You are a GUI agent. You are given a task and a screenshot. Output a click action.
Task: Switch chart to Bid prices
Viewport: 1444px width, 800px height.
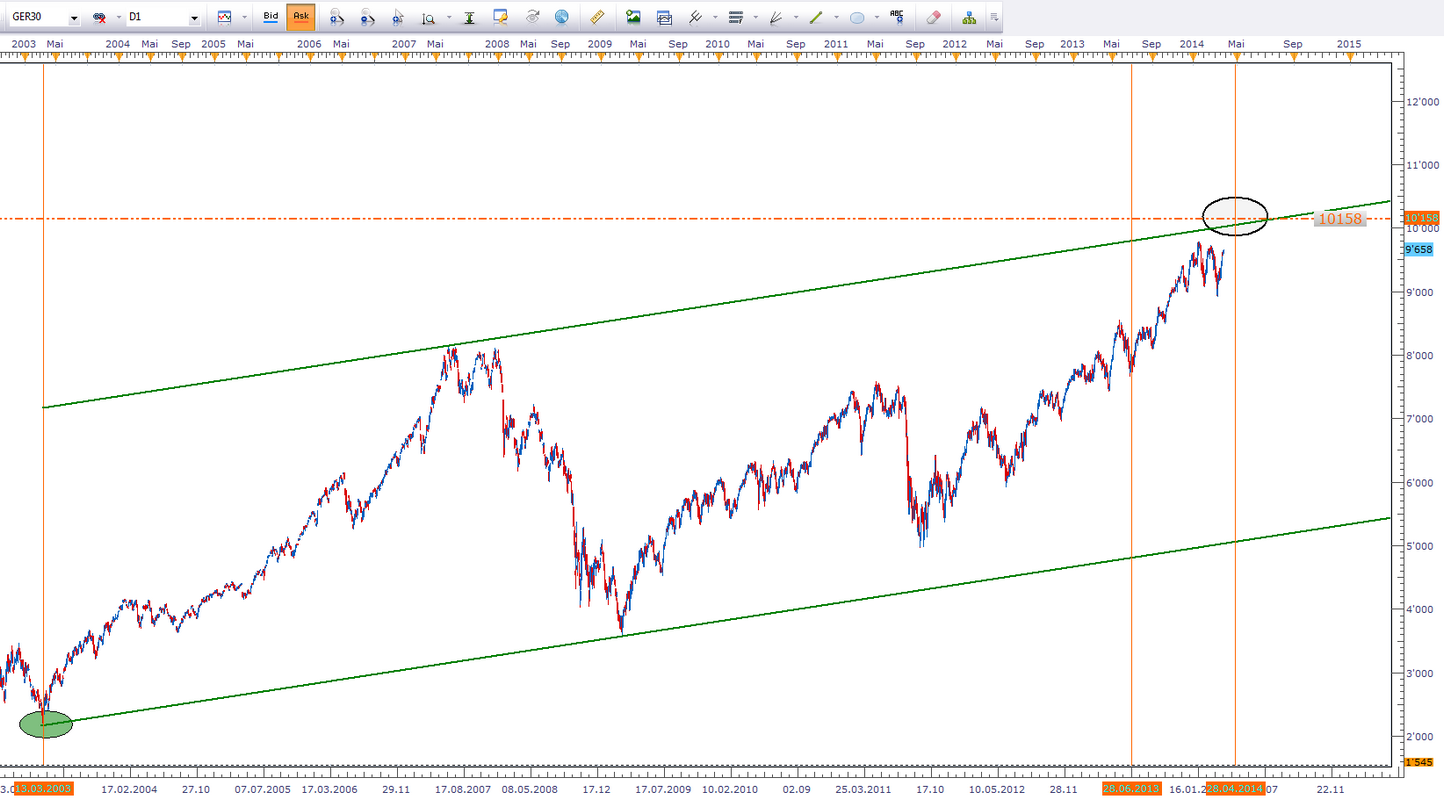coord(271,17)
